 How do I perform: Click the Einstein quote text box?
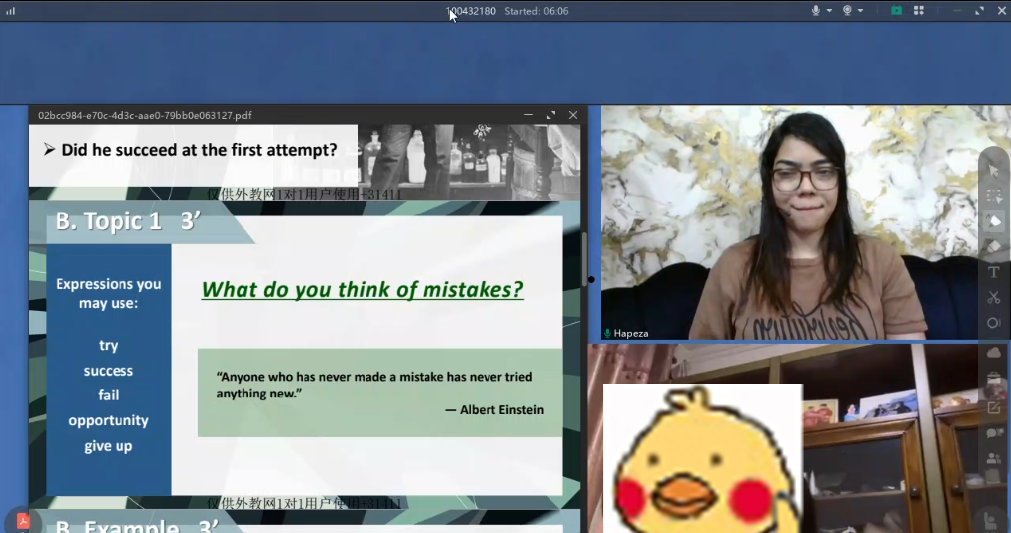pos(380,393)
